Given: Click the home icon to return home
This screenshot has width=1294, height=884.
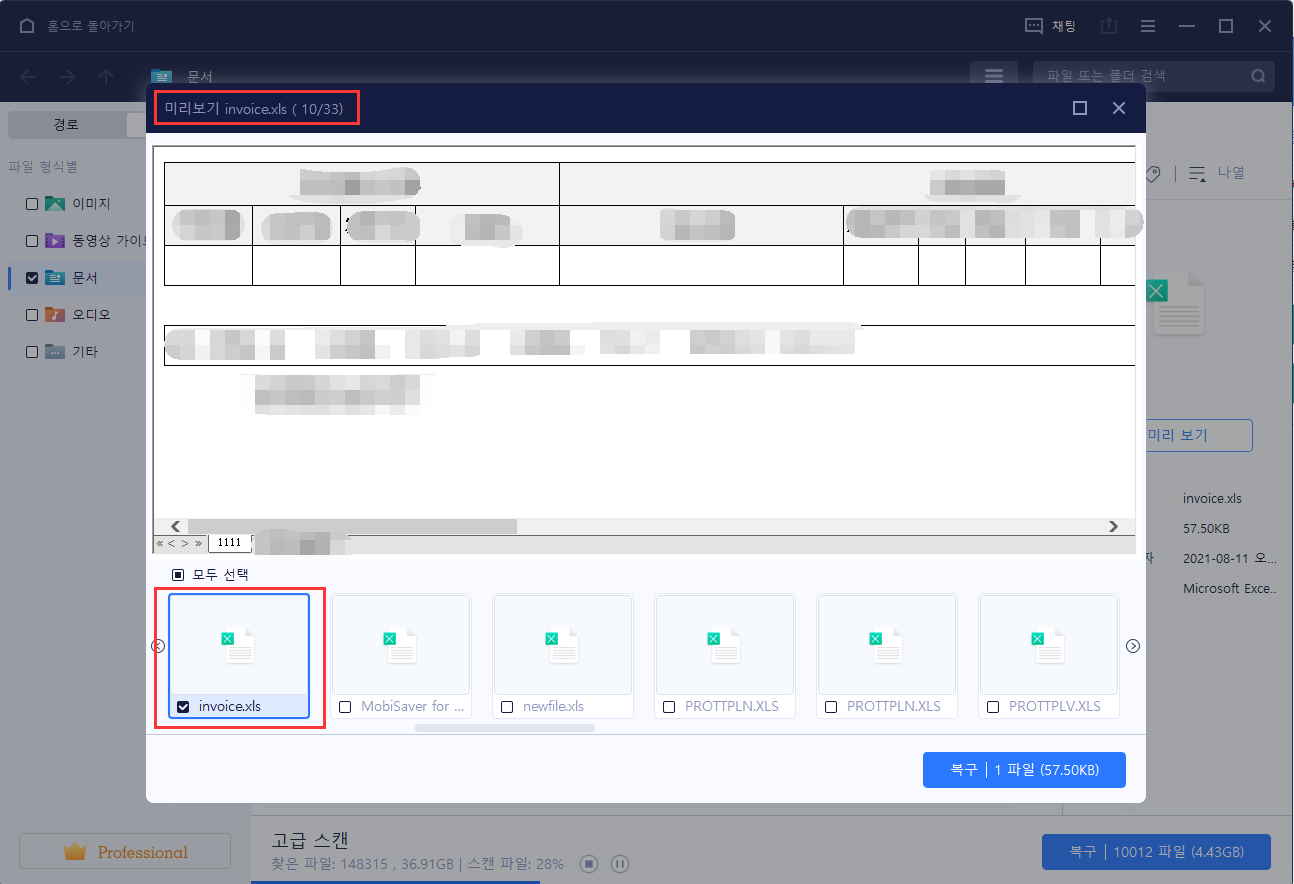Looking at the screenshot, I should pyautogui.click(x=27, y=26).
